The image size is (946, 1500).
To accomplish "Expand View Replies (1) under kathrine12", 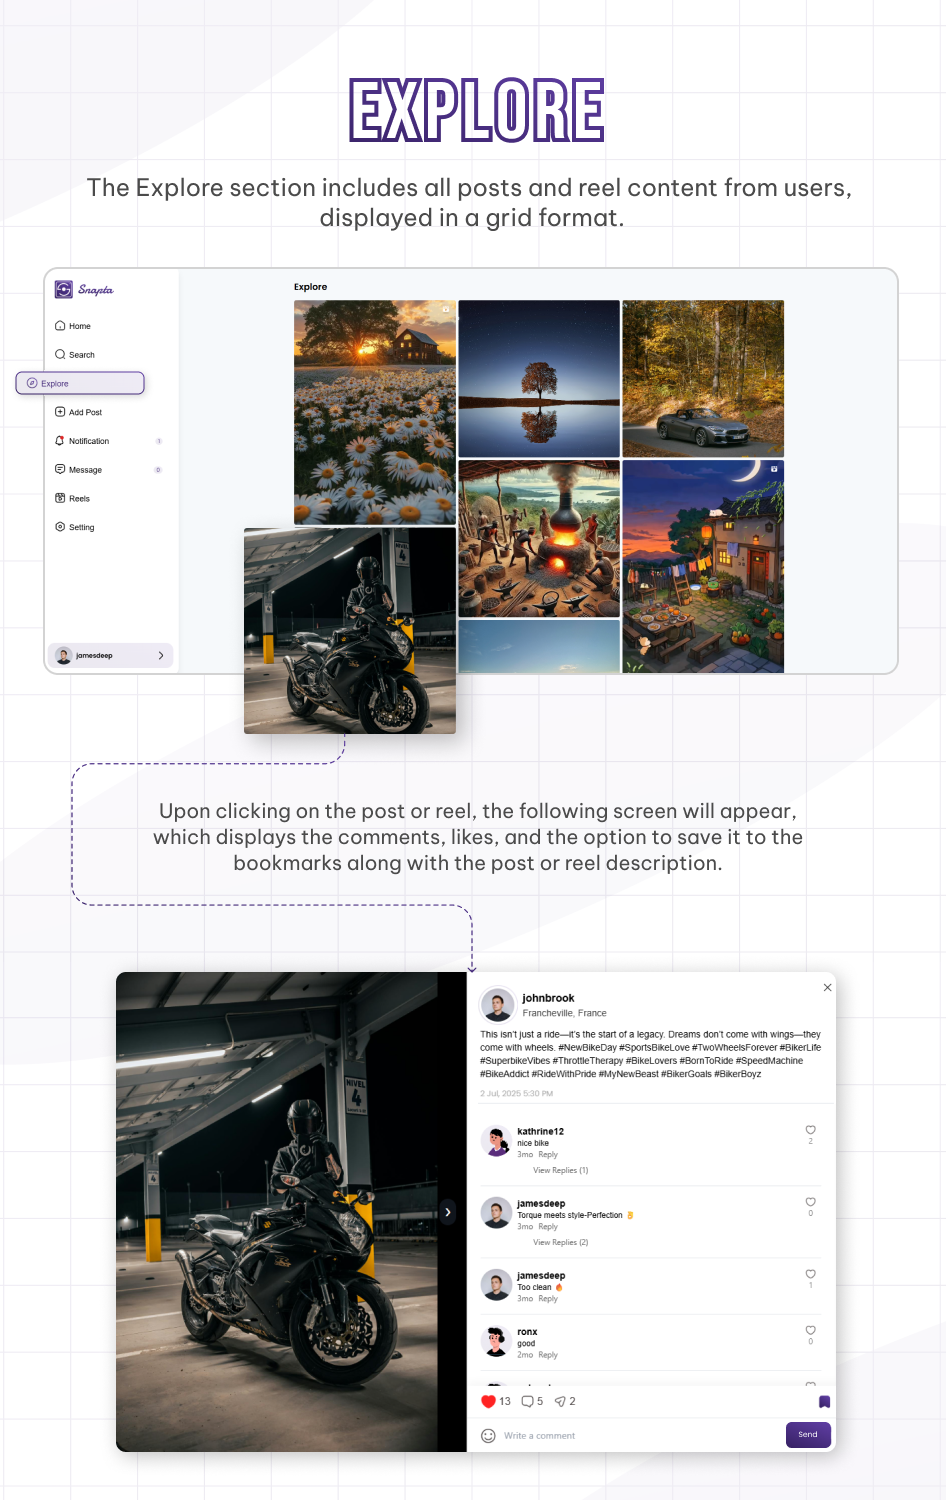I will click(561, 1170).
